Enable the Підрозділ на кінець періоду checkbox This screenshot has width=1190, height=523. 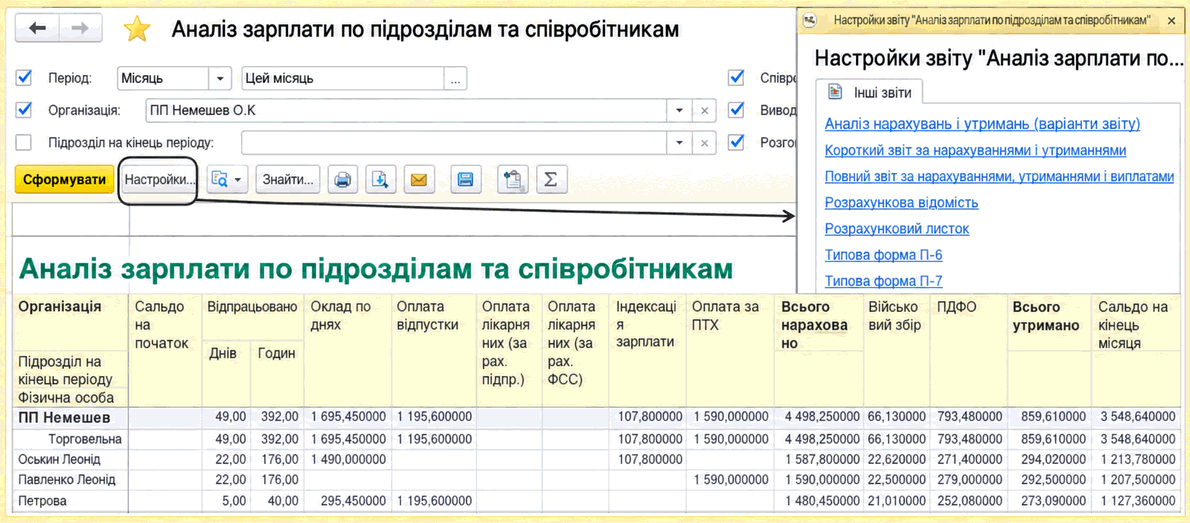pos(24,143)
